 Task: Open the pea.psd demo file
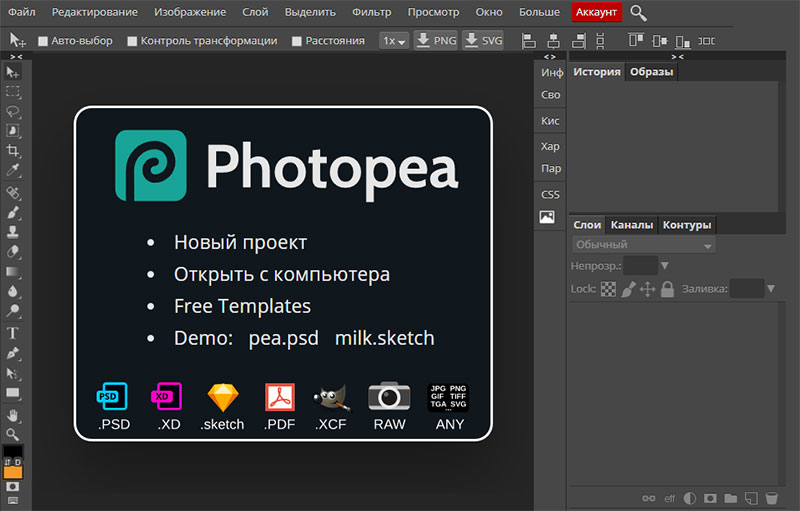[x=284, y=338]
